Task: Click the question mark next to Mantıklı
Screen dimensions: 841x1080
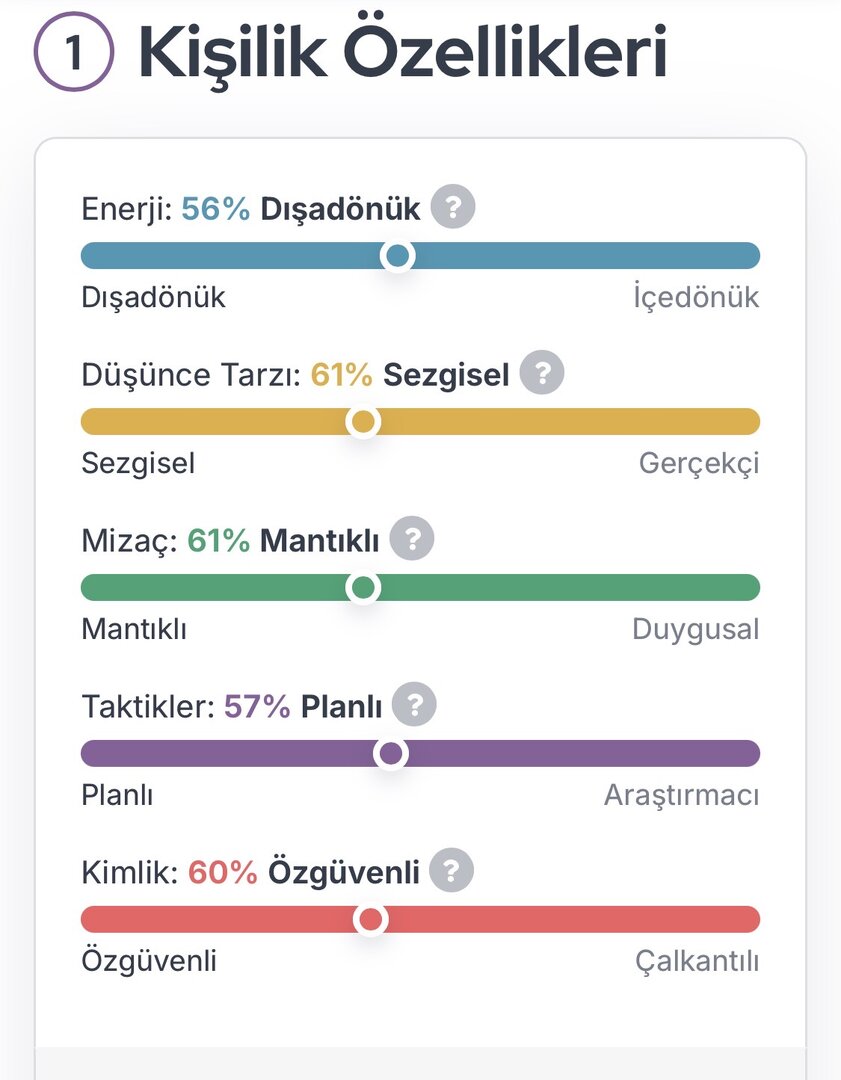Action: click(411, 540)
